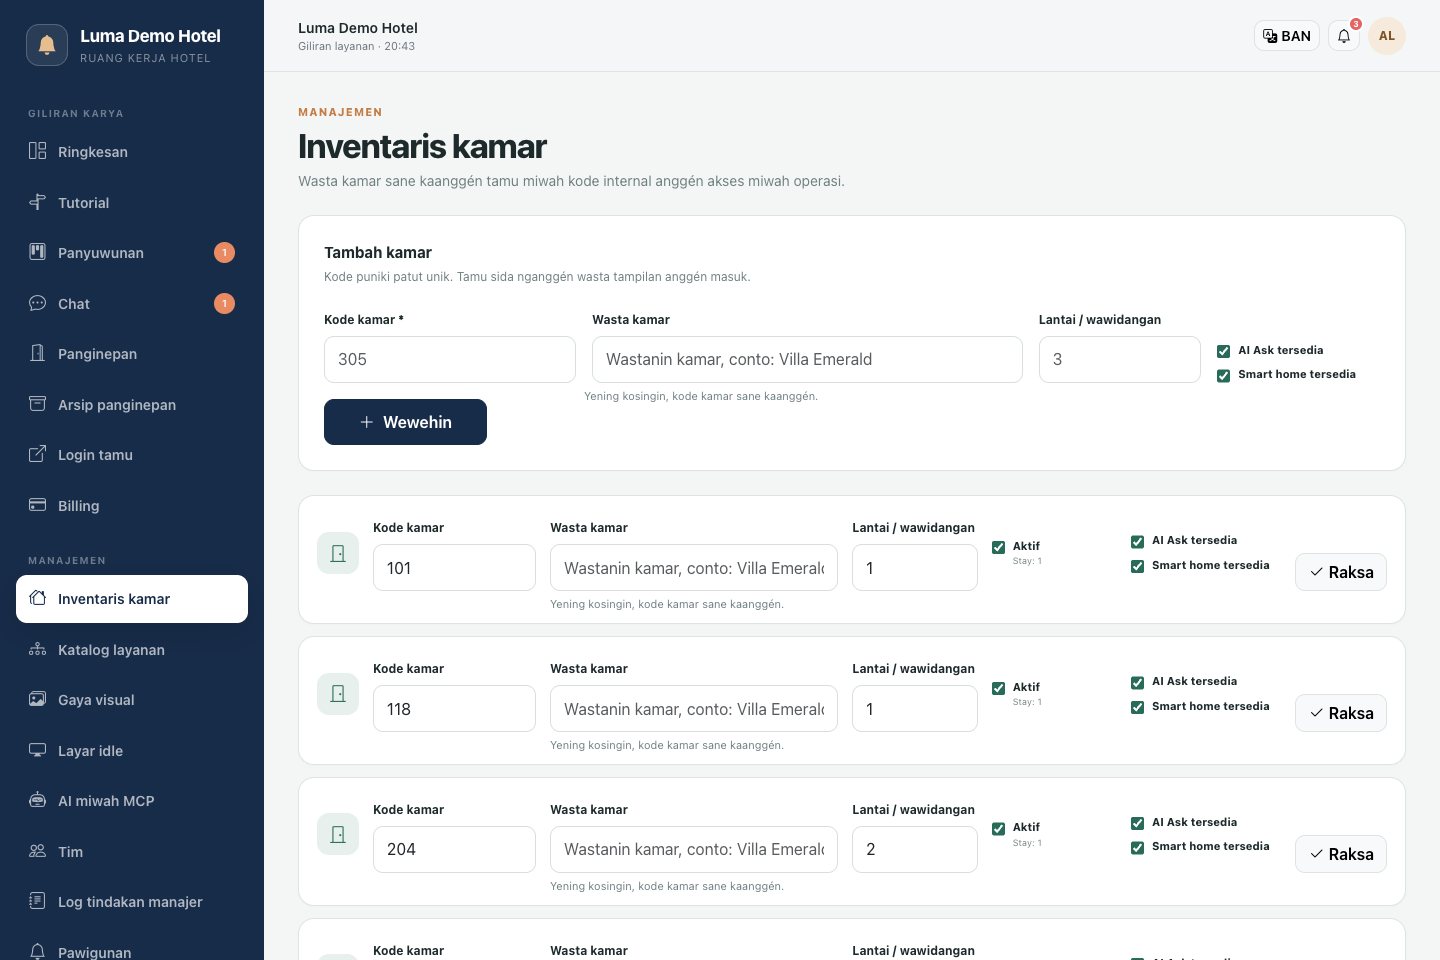
Task: Open the BAN language switcher
Action: (1287, 36)
